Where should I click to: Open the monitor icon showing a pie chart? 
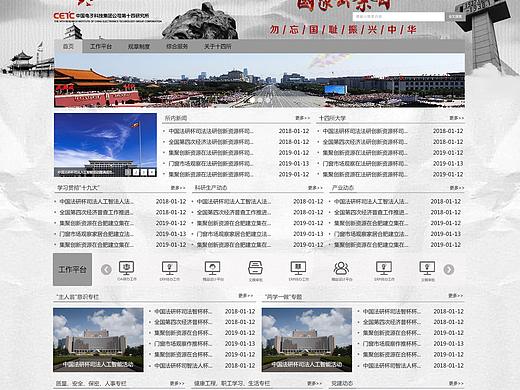(213, 268)
